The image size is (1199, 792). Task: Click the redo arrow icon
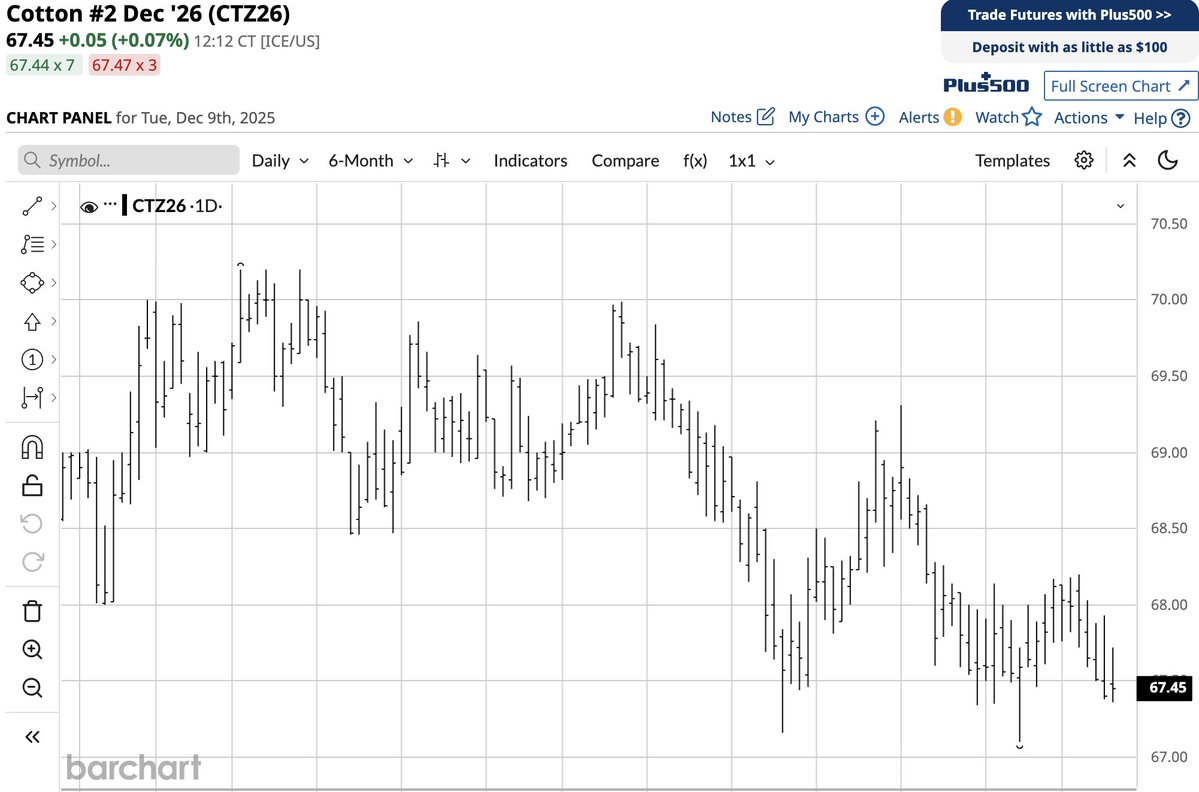click(x=32, y=562)
